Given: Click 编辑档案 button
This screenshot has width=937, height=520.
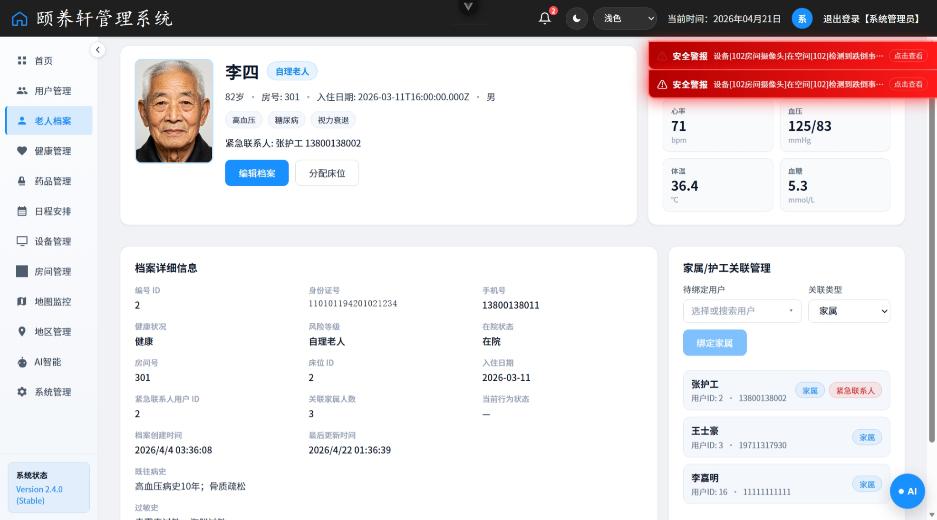Looking at the screenshot, I should point(257,173).
